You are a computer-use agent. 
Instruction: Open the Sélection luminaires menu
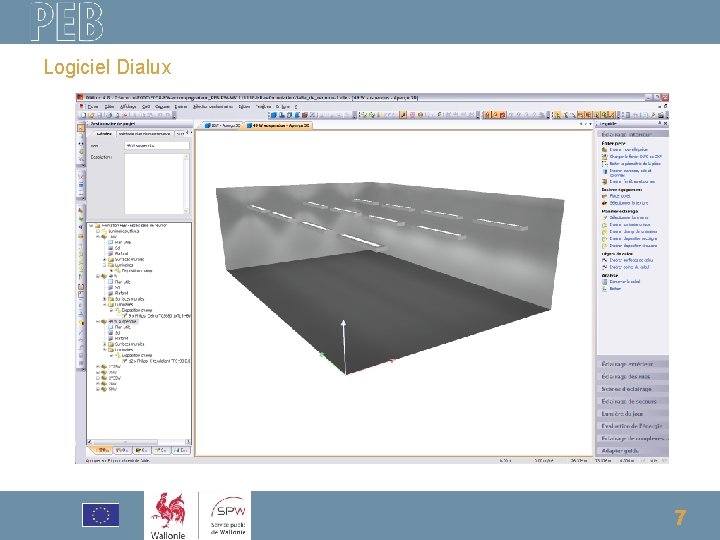[213, 107]
